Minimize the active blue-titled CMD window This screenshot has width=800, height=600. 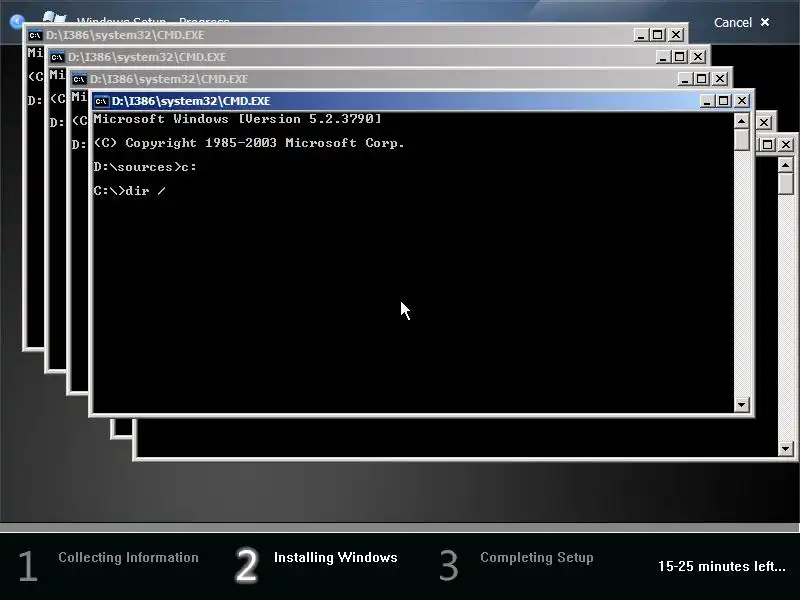(707, 101)
